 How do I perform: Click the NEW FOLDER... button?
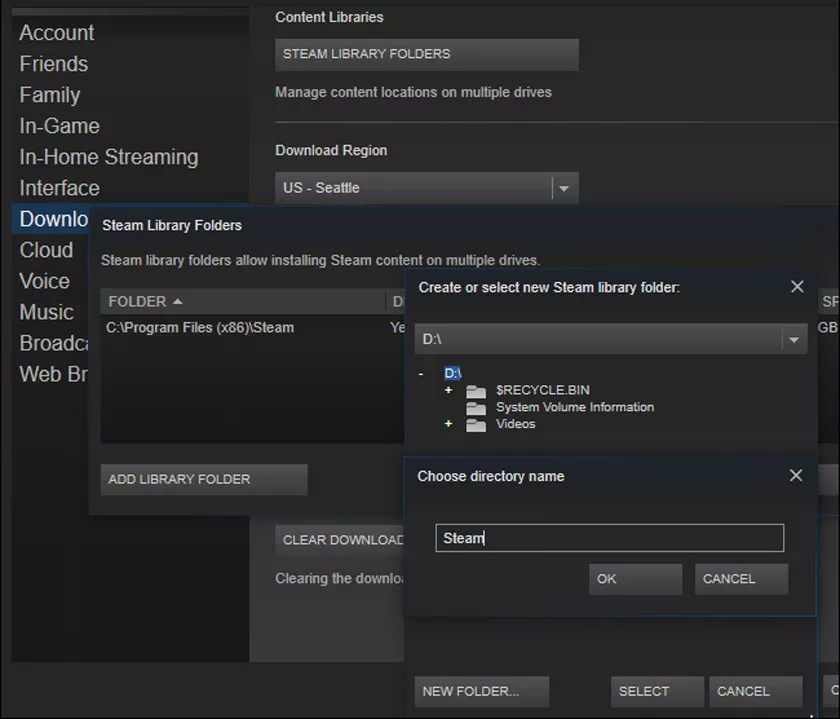[x=482, y=691]
